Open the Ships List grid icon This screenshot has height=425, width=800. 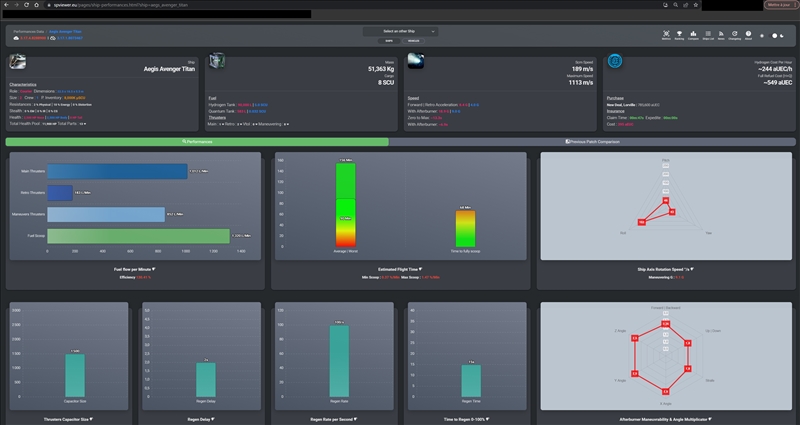708,34
